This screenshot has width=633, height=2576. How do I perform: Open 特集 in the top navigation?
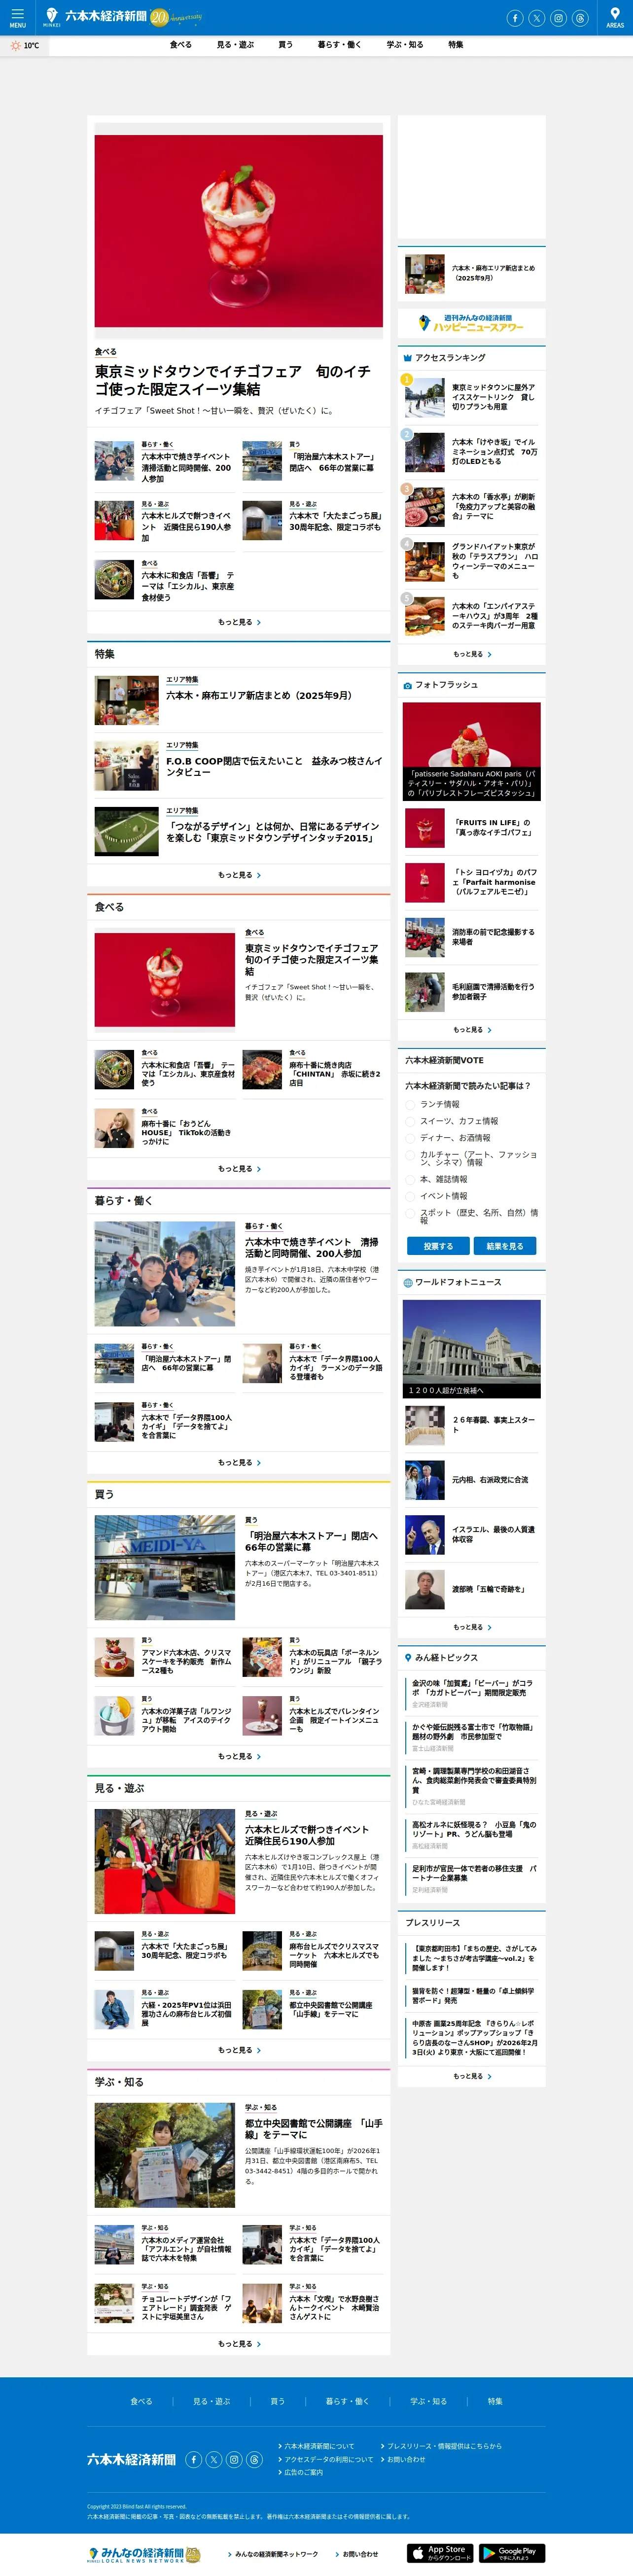coord(456,45)
